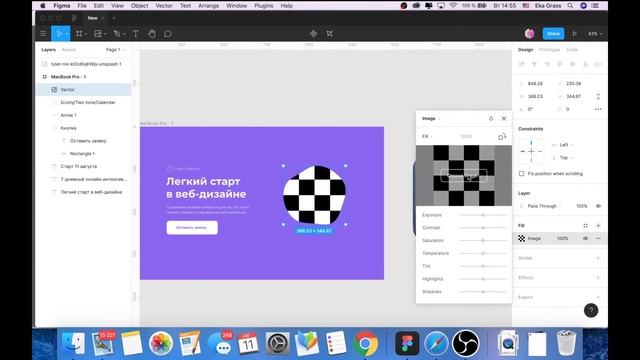Image resolution: width=640 pixels, height=360 pixels.
Task: Click the user avatar in toolbar
Action: (x=529, y=34)
